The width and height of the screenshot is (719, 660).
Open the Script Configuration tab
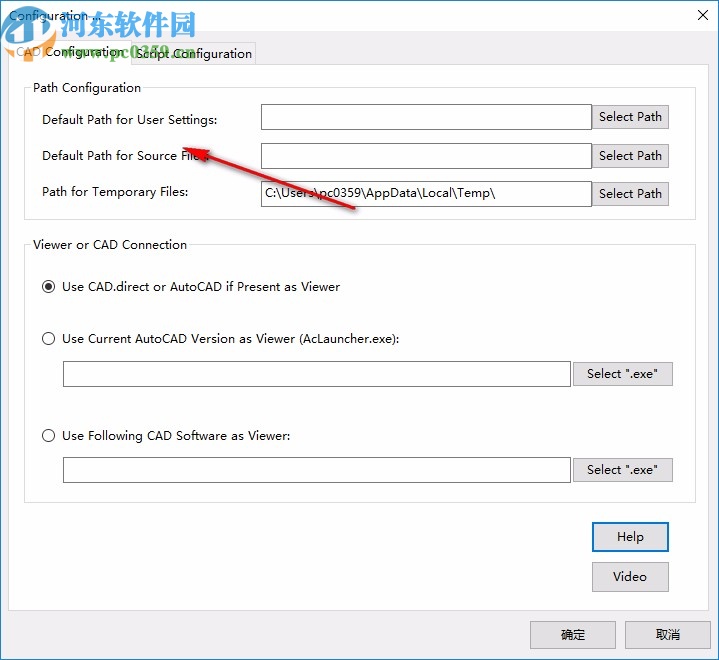194,54
